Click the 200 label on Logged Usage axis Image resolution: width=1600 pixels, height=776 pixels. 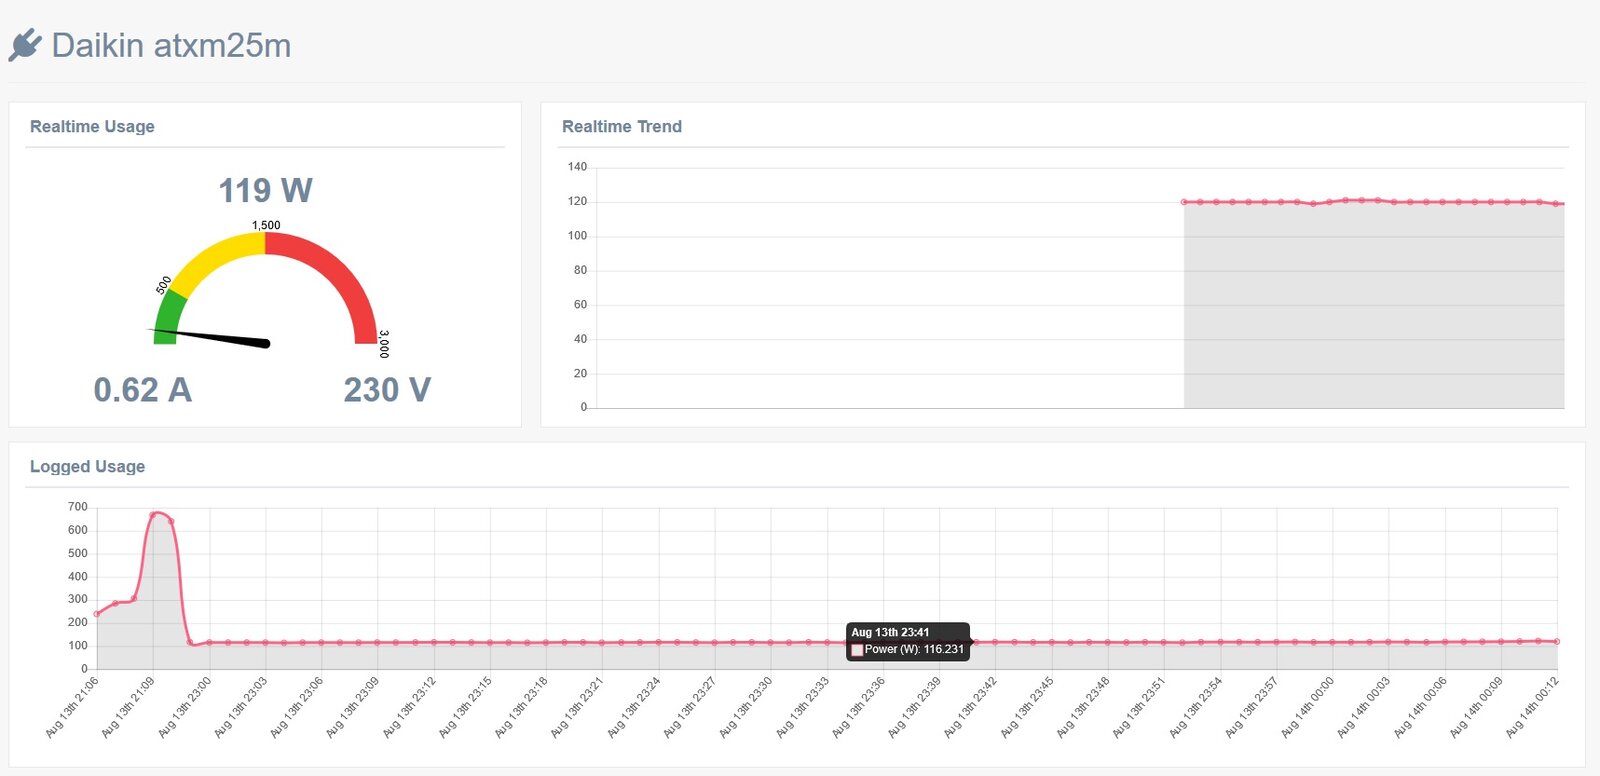(x=77, y=622)
